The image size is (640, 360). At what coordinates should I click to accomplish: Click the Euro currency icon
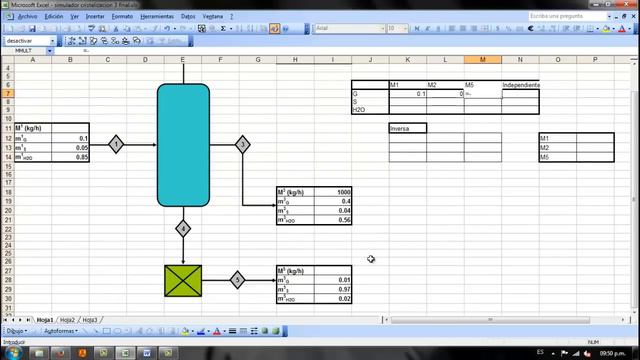(531, 29)
